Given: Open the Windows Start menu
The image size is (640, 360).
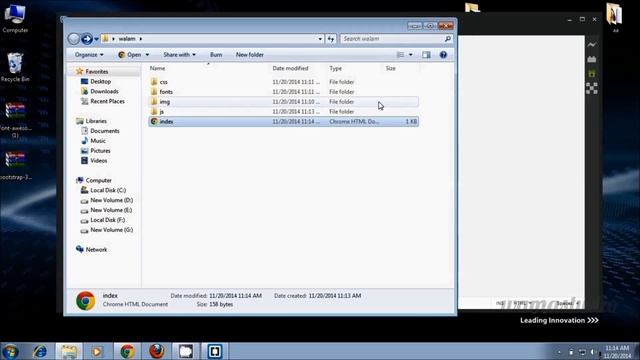Looking at the screenshot, I should [x=10, y=351].
